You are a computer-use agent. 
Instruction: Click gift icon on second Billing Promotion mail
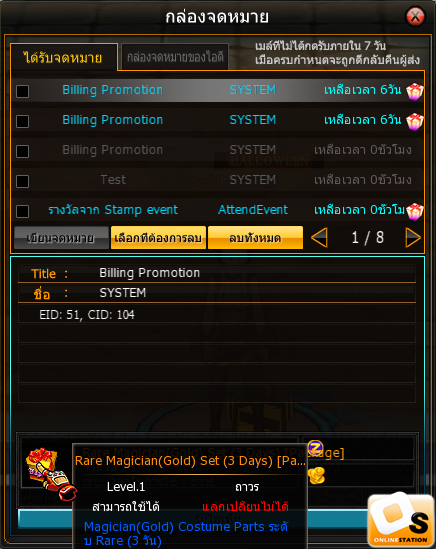pyautogui.click(x=415, y=121)
